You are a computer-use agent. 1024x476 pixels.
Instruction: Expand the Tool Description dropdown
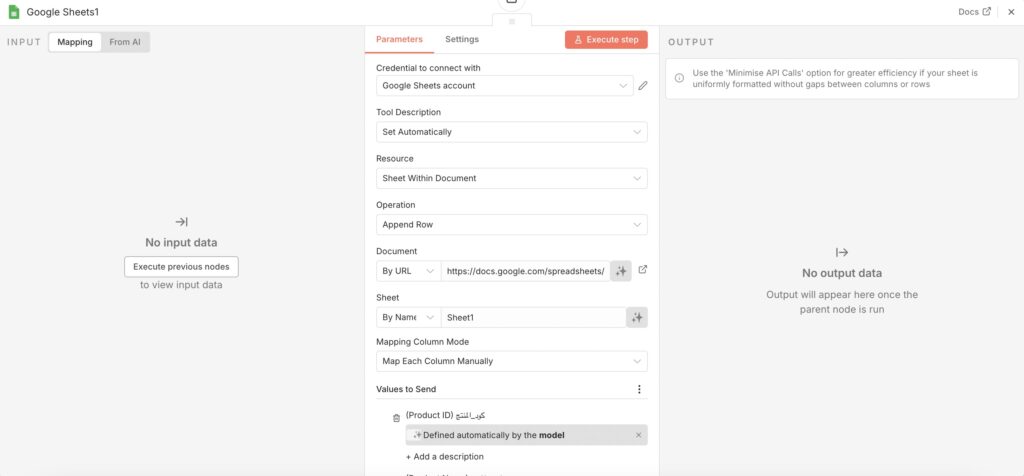pyautogui.click(x=511, y=132)
